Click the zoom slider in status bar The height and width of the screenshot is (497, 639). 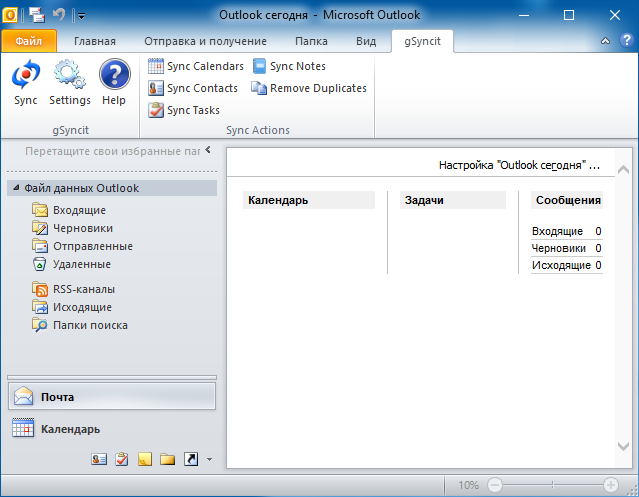coord(551,484)
